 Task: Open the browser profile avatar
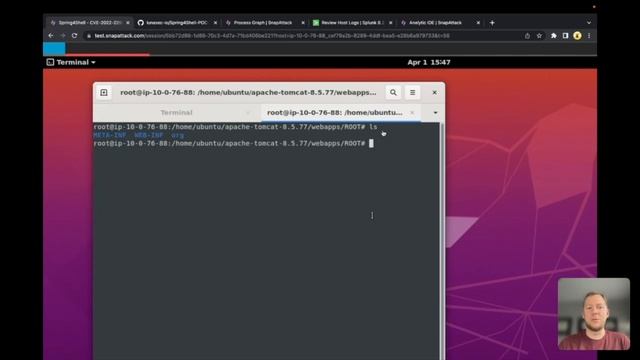tap(577, 36)
